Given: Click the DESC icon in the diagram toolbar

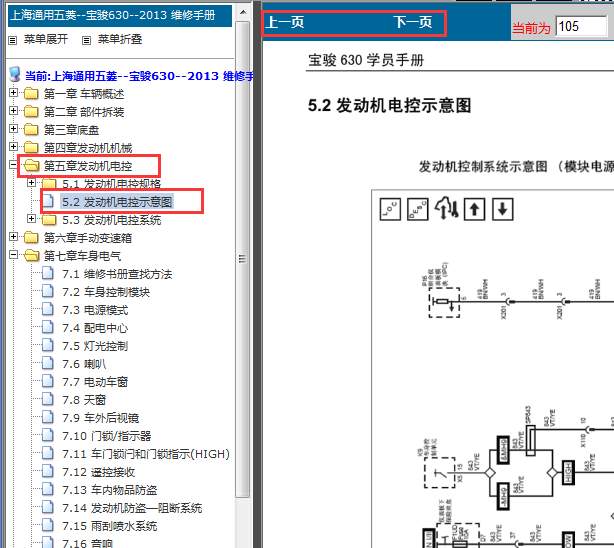Looking at the screenshot, I should [417, 209].
